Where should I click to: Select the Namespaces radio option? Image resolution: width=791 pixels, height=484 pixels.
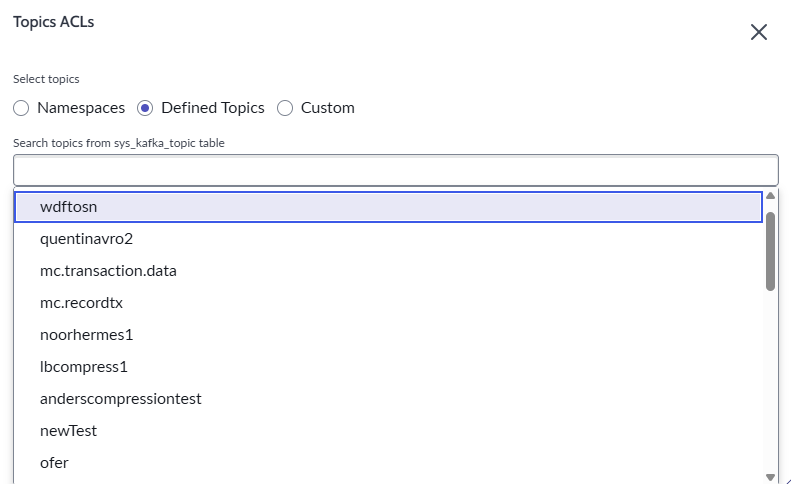21,108
